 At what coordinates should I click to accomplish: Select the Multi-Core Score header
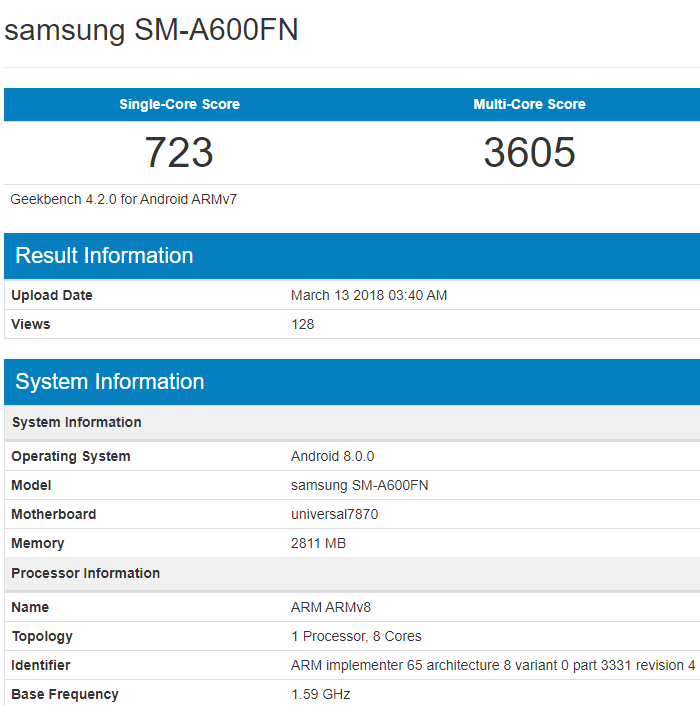pyautogui.click(x=529, y=104)
